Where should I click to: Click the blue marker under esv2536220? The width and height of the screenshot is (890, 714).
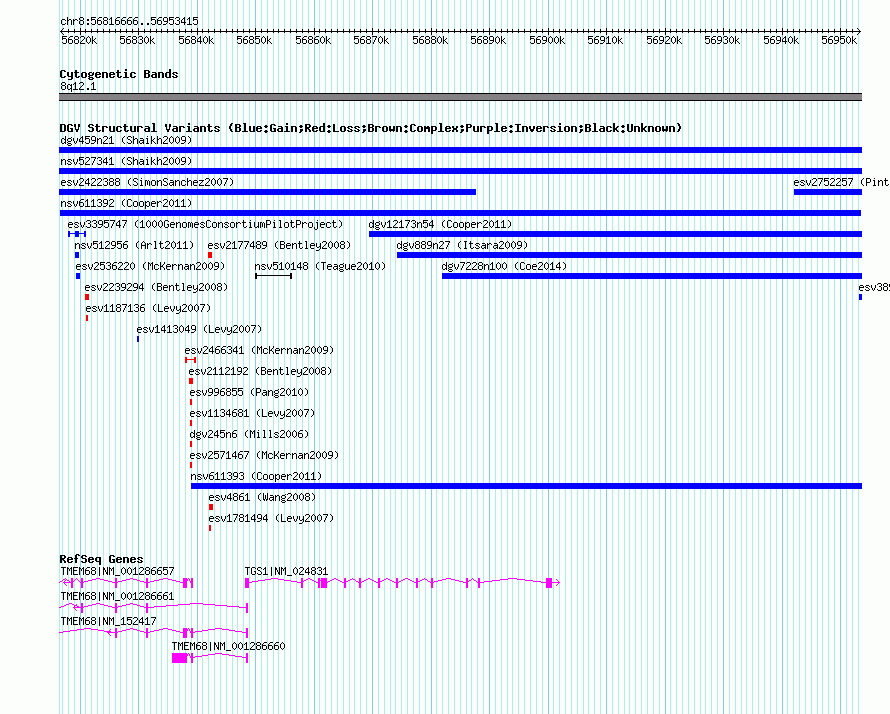pyautogui.click(x=78, y=276)
